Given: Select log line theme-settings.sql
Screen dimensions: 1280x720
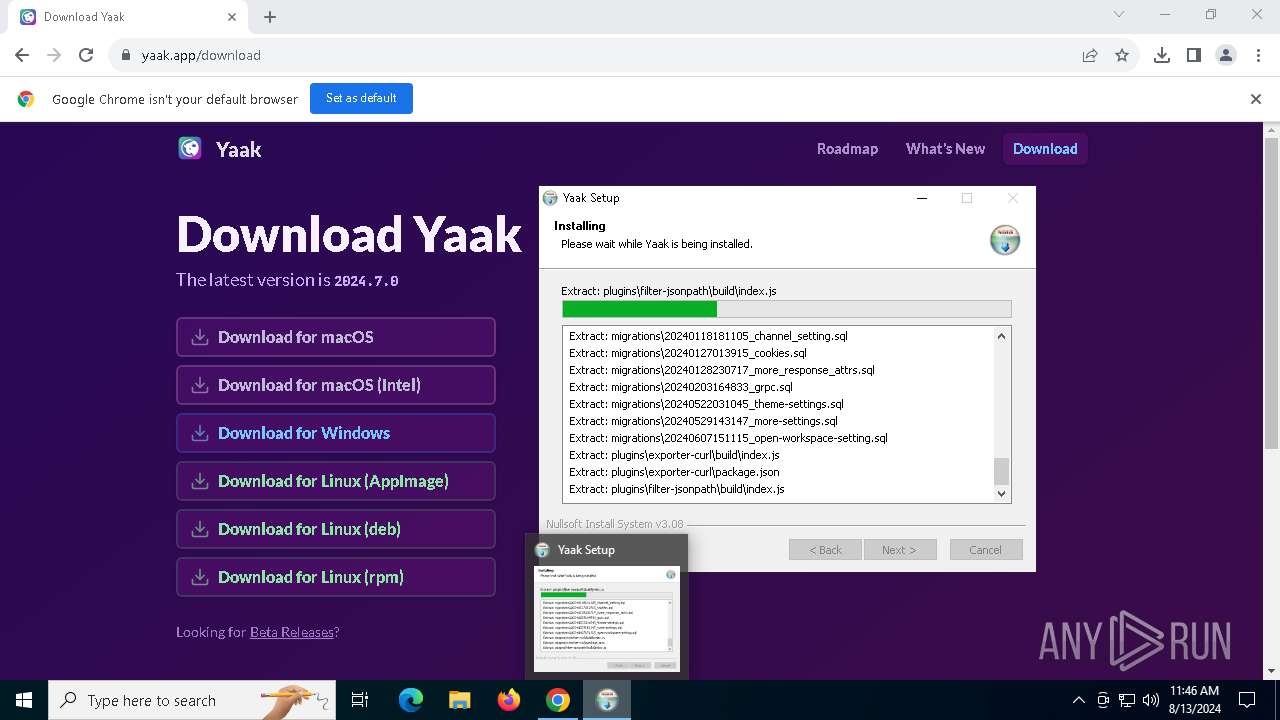Looking at the screenshot, I should click(x=706, y=404).
